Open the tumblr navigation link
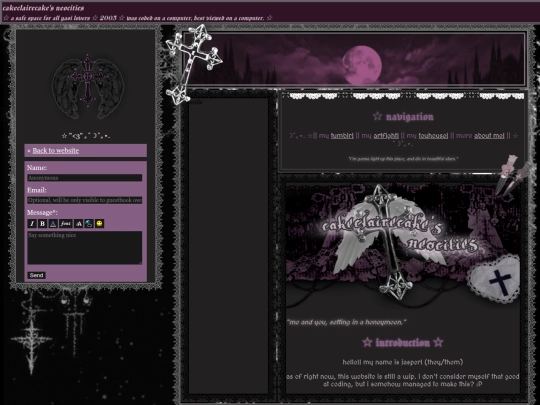The width and height of the screenshot is (540, 405). coord(342,136)
